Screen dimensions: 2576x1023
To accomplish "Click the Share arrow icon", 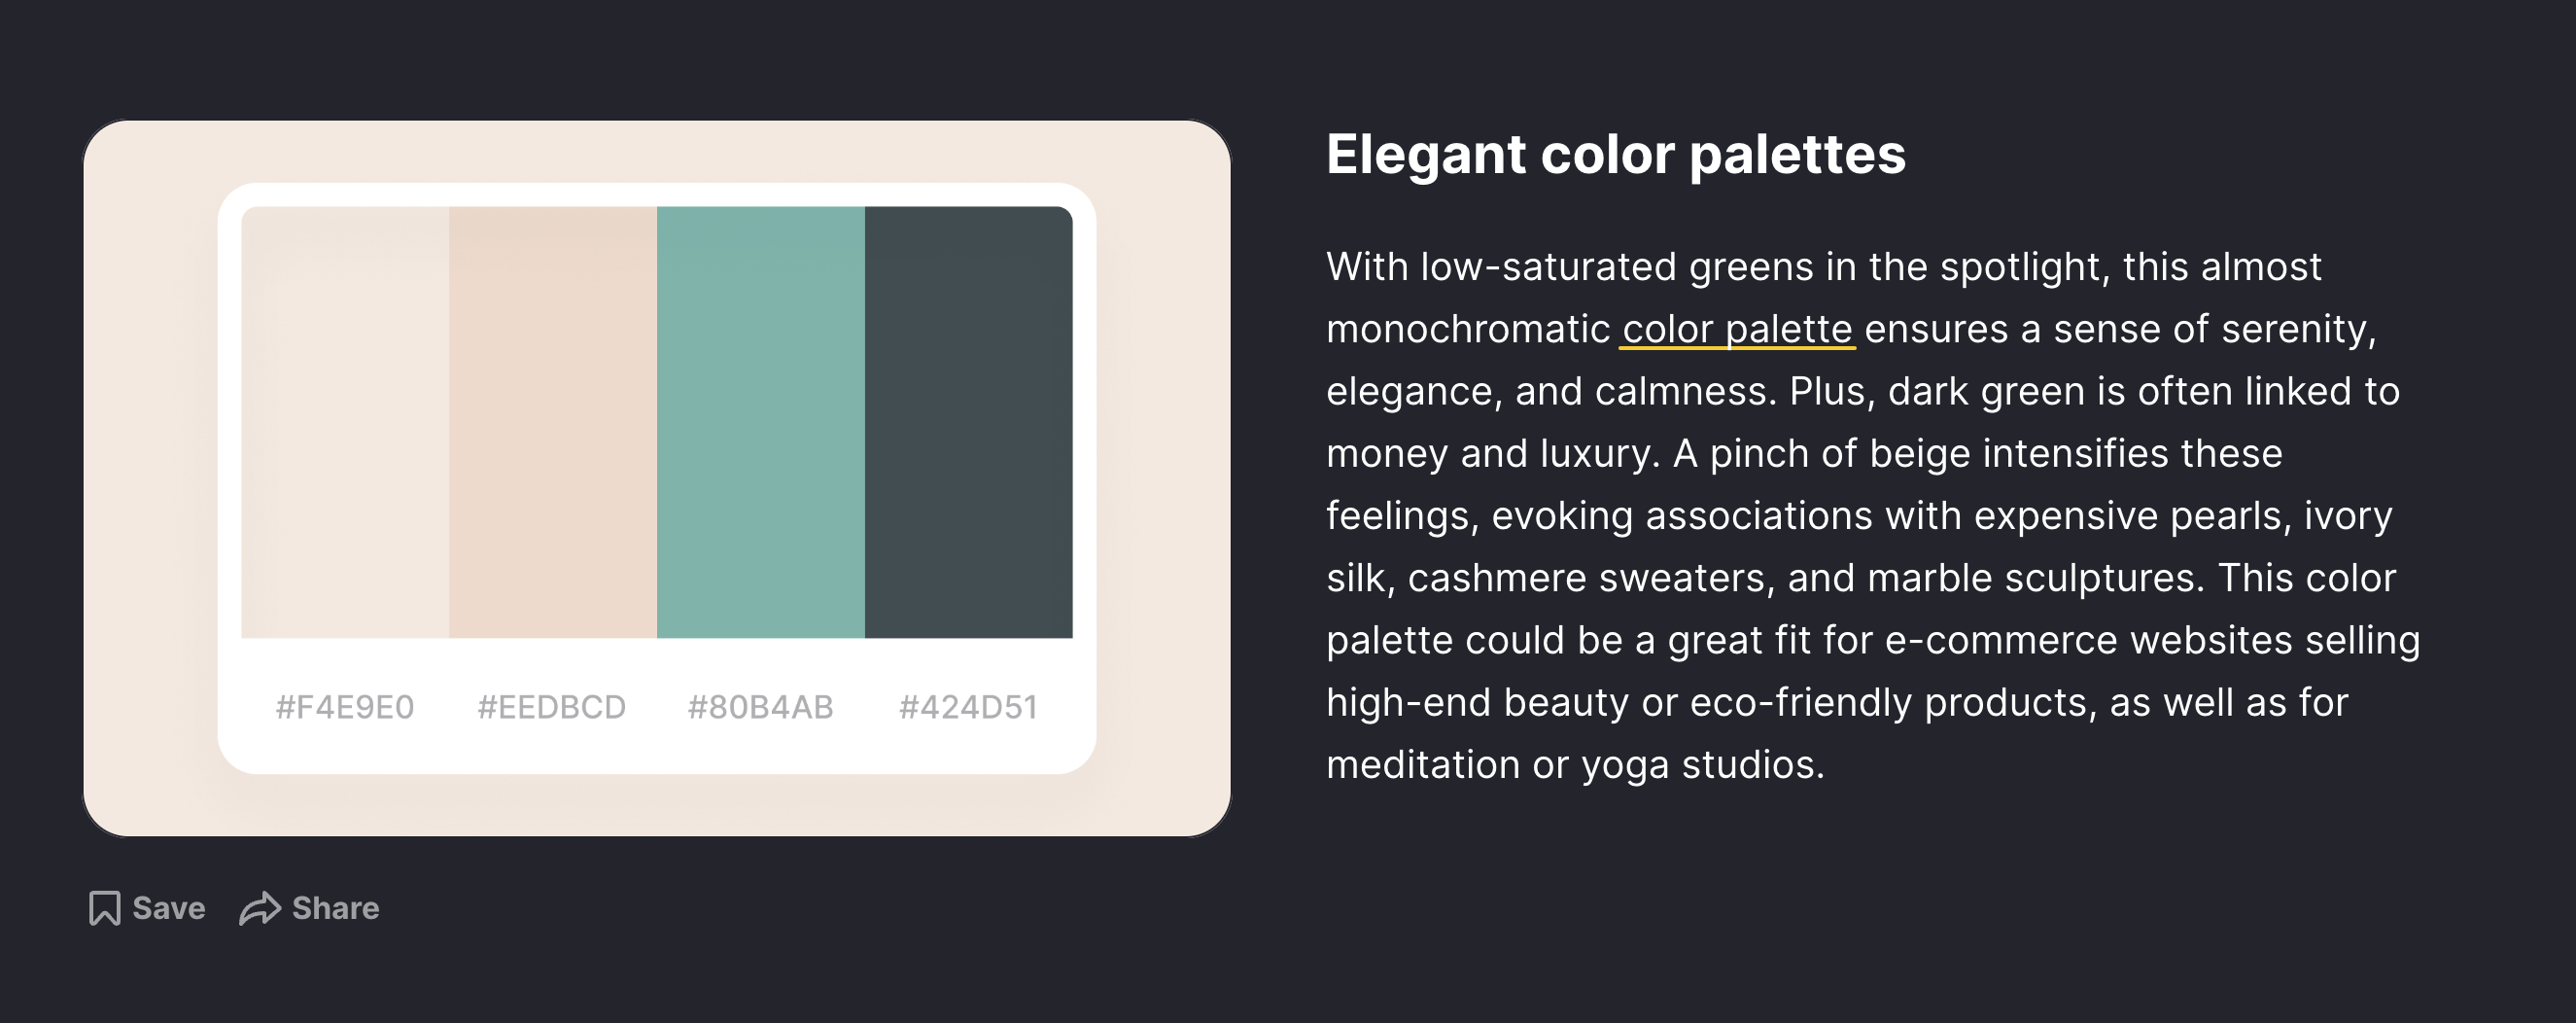I will [x=260, y=908].
